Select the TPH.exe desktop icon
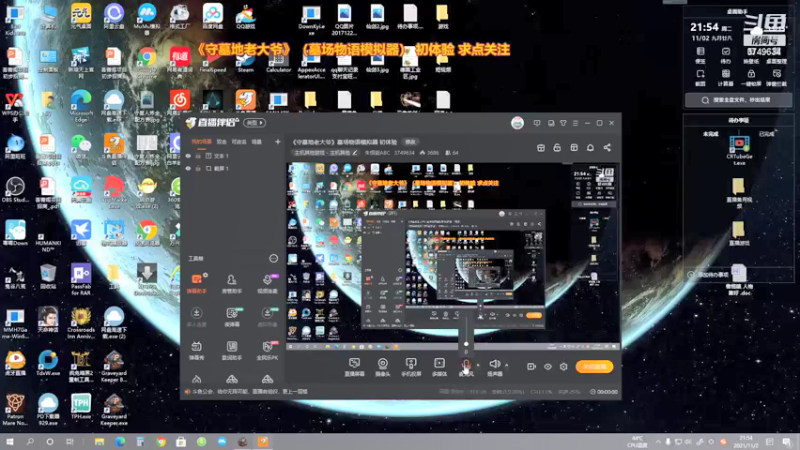This screenshot has width=800, height=450. [81, 406]
